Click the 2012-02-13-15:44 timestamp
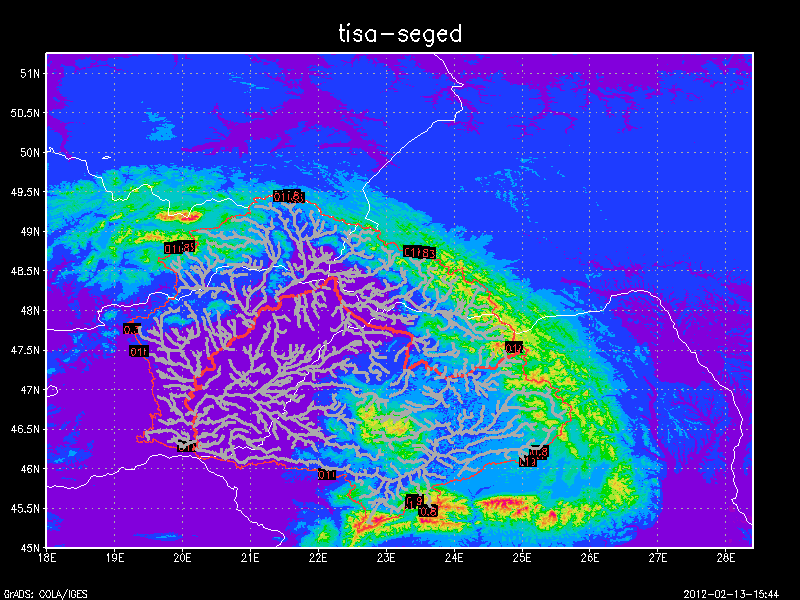 [731, 594]
